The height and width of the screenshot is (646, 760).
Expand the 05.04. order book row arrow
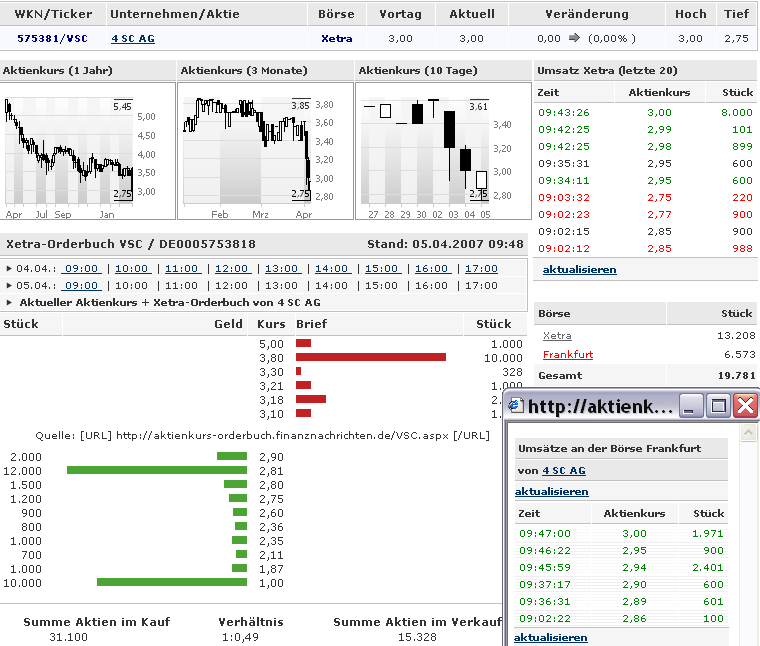(x=10, y=285)
